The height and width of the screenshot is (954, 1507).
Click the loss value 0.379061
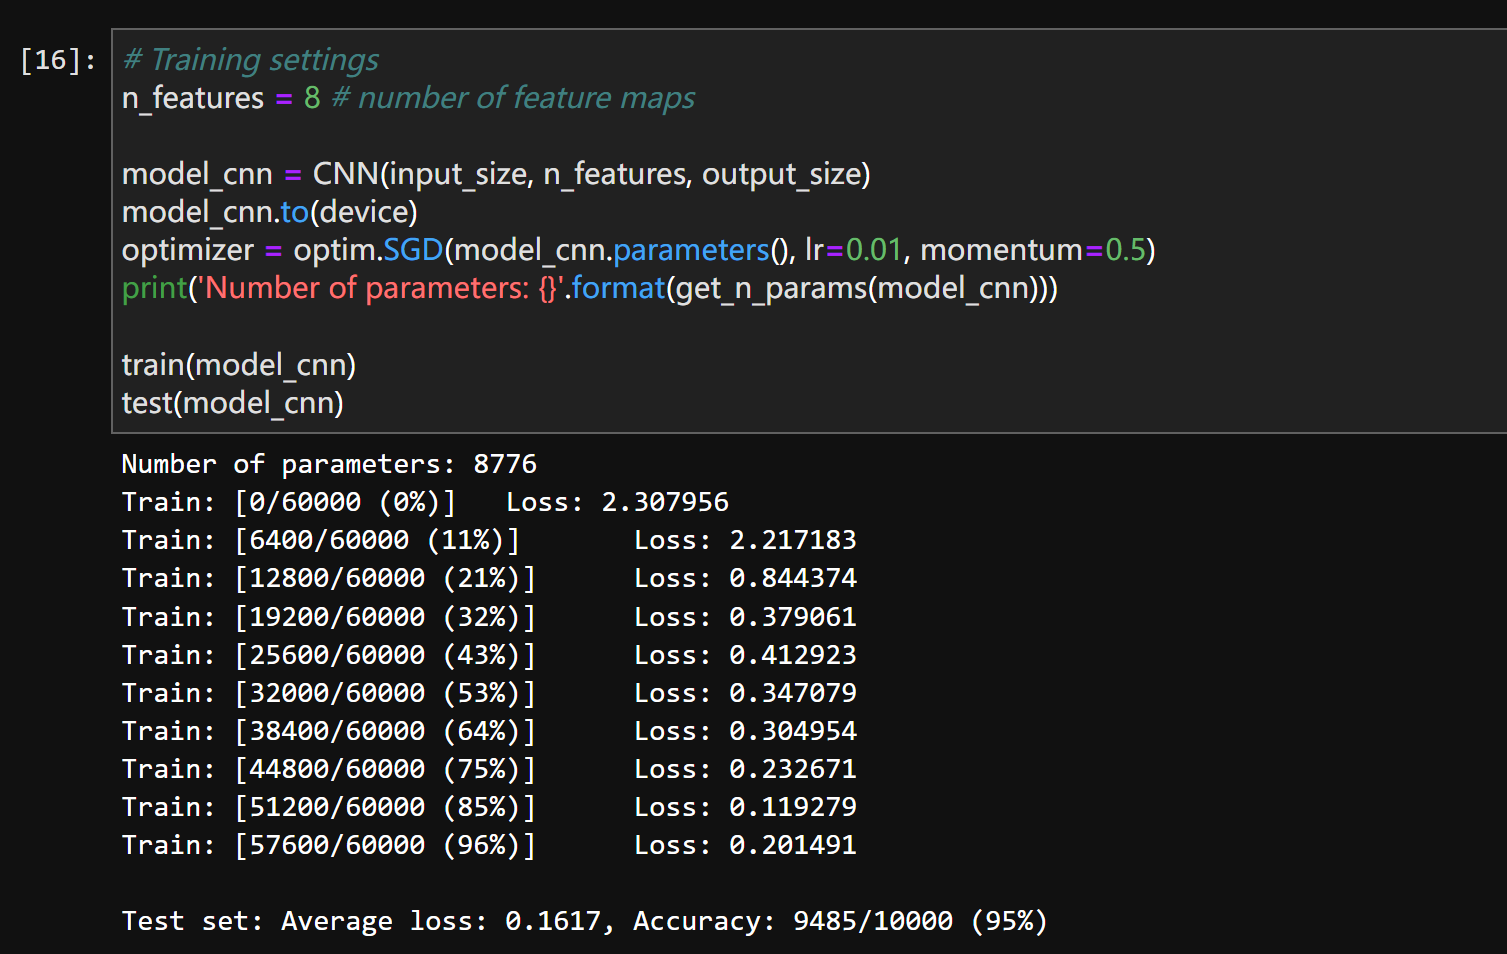[x=793, y=617]
